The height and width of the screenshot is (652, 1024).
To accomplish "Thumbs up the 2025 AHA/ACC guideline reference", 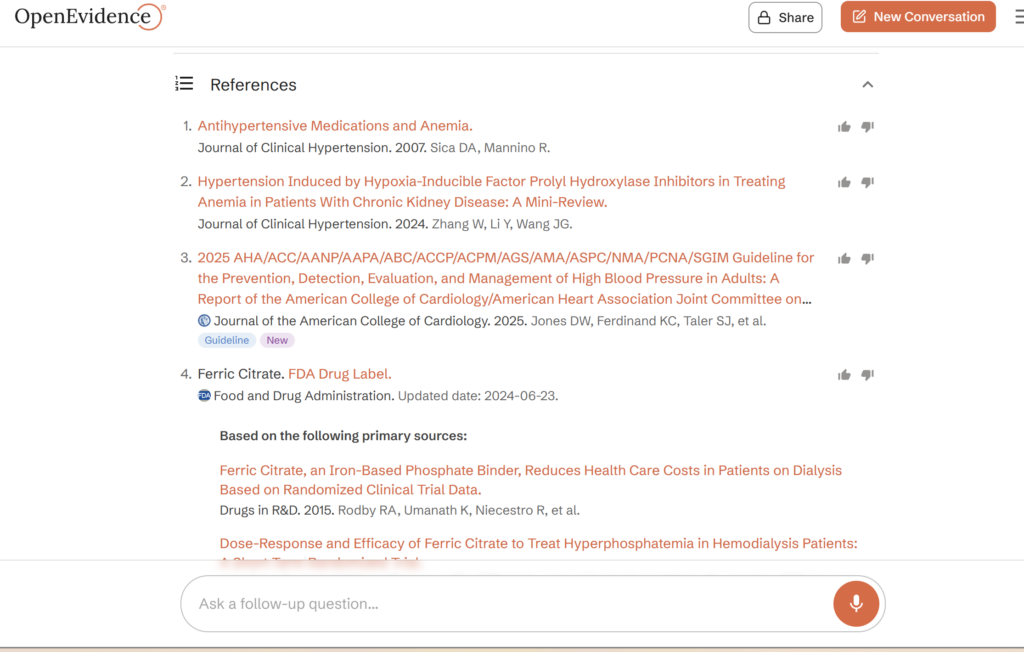I will coord(844,258).
